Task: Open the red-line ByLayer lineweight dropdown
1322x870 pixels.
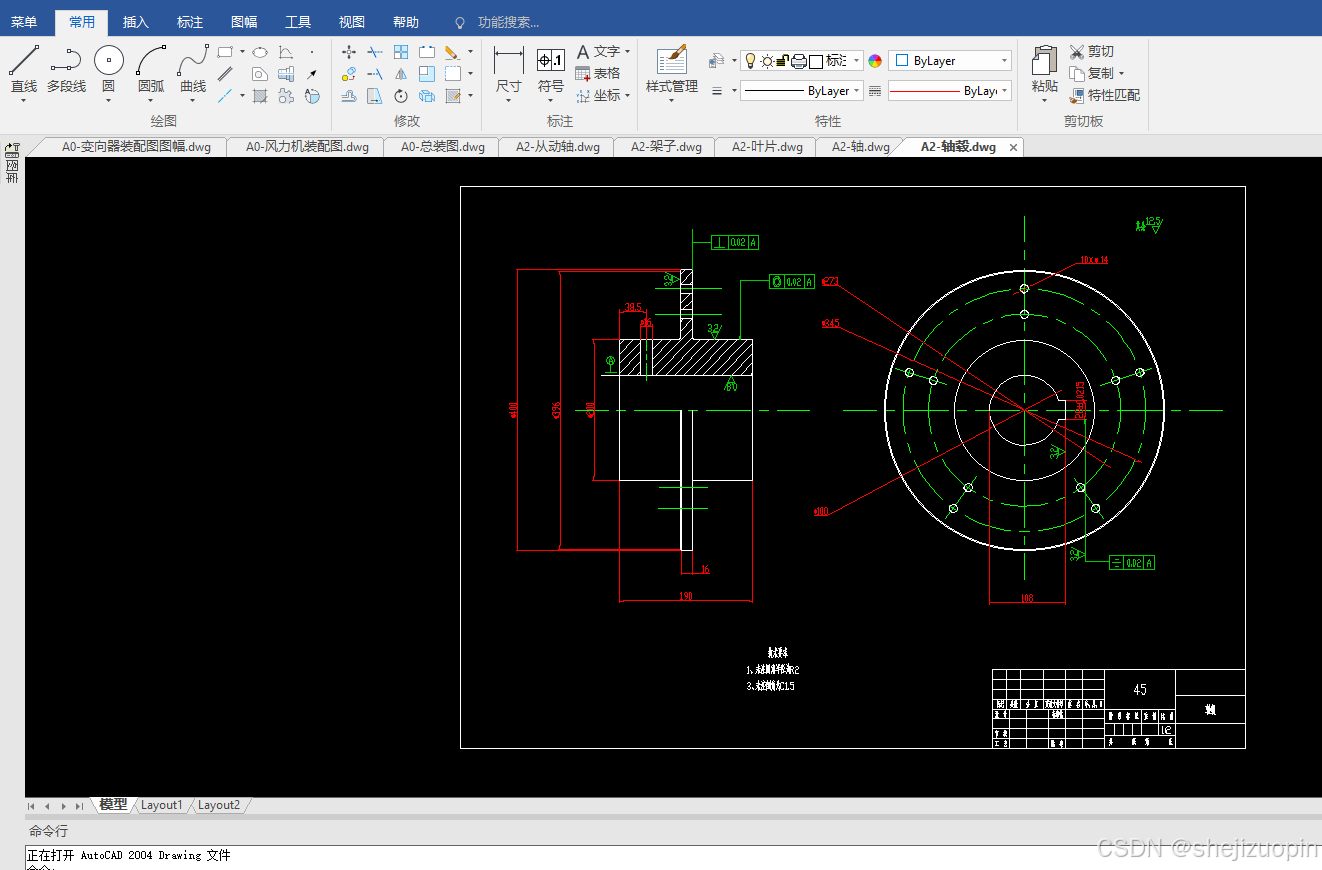Action: coord(1004,90)
